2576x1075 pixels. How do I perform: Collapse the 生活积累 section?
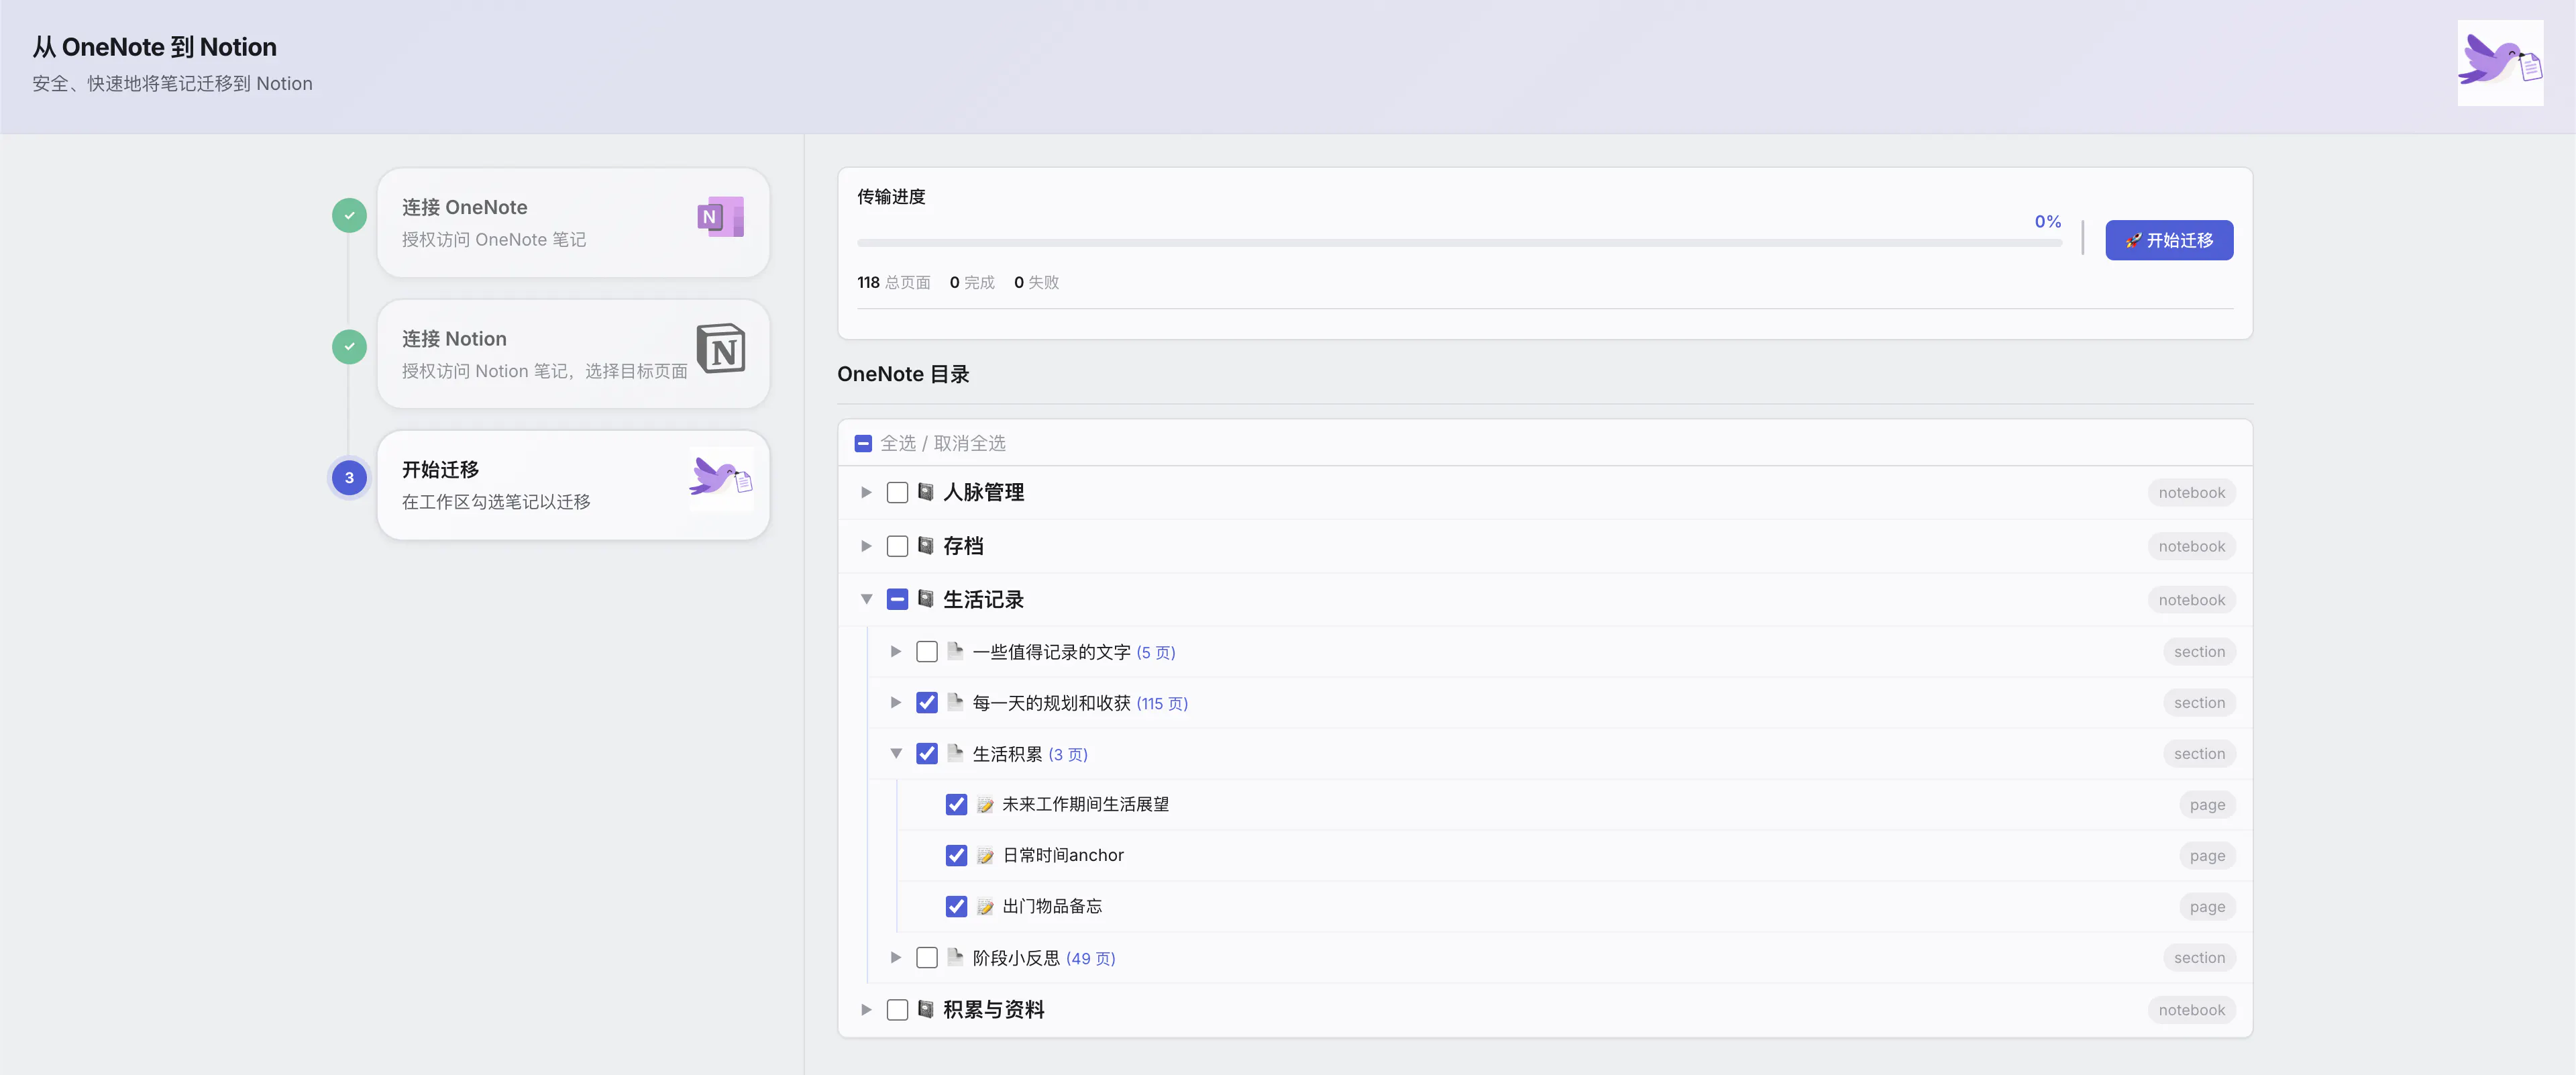click(x=896, y=753)
